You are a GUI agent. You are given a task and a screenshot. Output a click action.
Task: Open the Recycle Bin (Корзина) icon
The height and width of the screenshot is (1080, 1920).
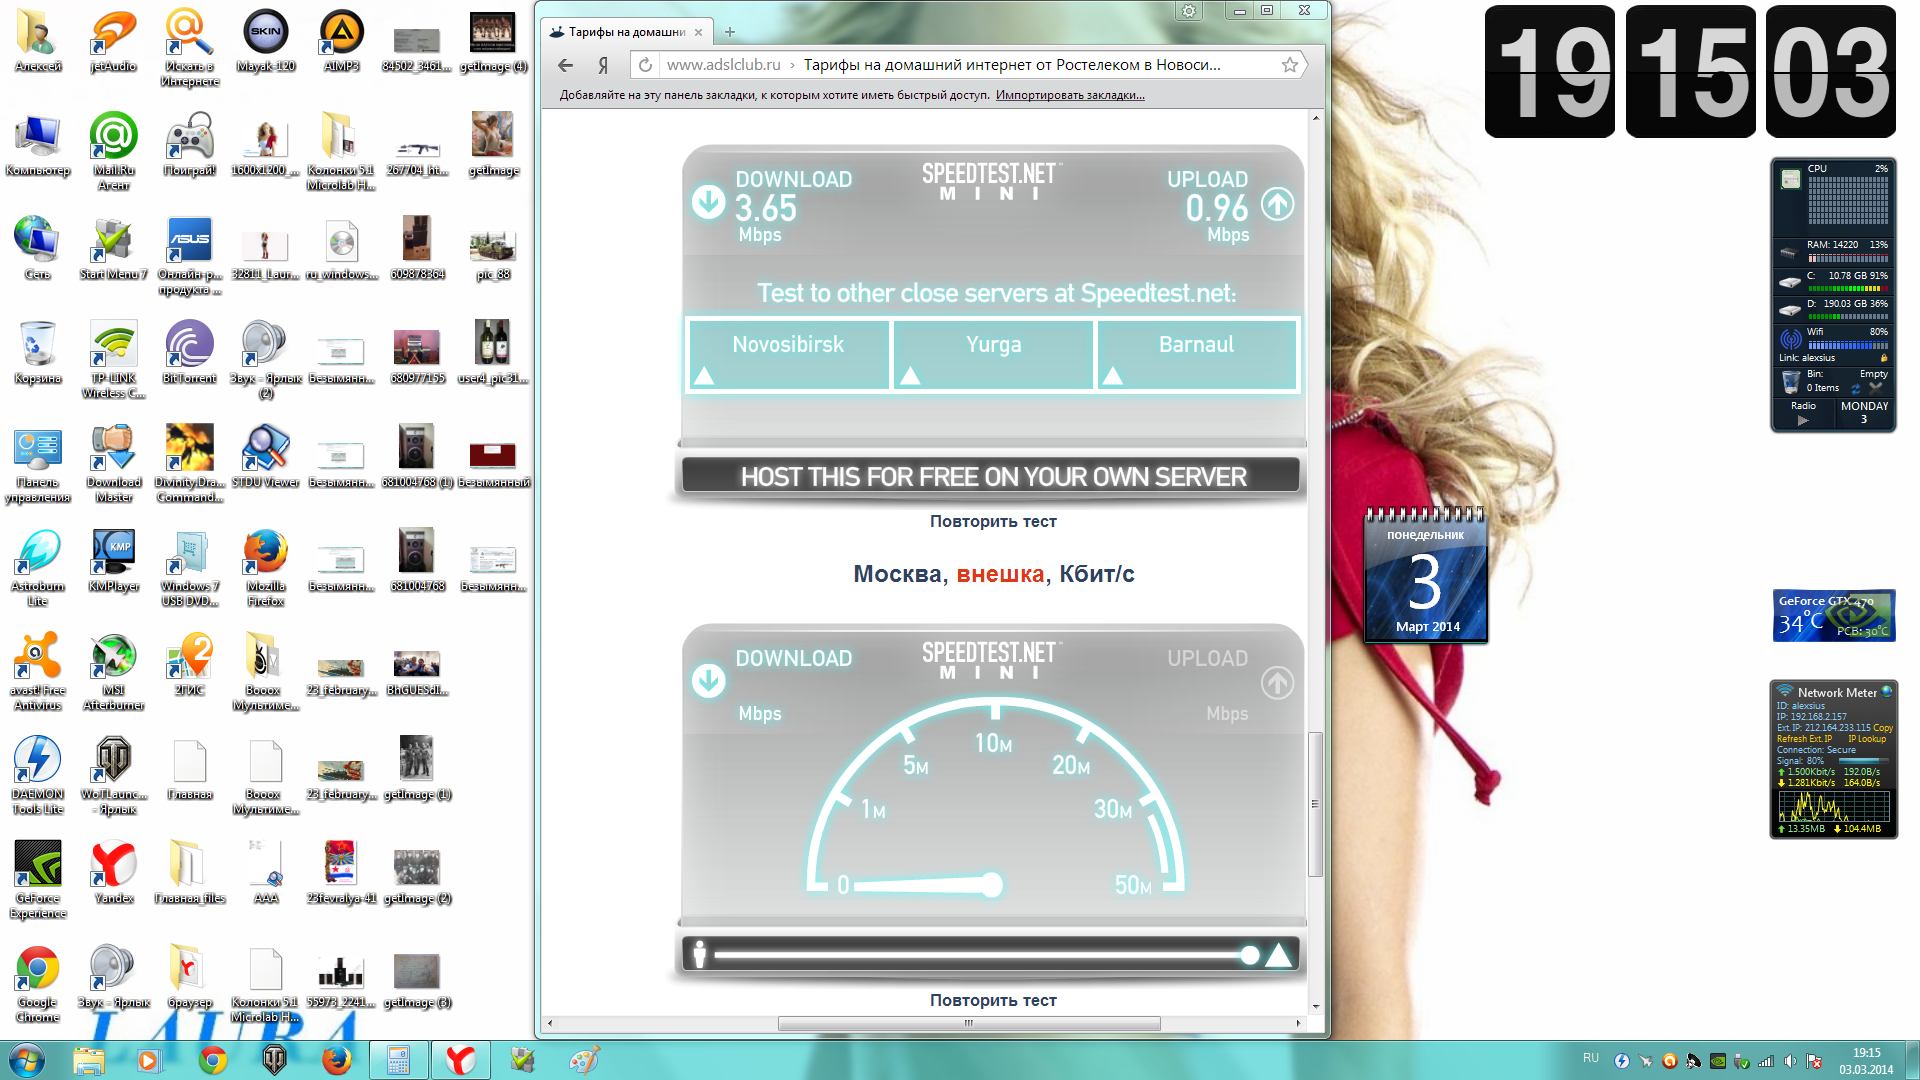click(37, 352)
